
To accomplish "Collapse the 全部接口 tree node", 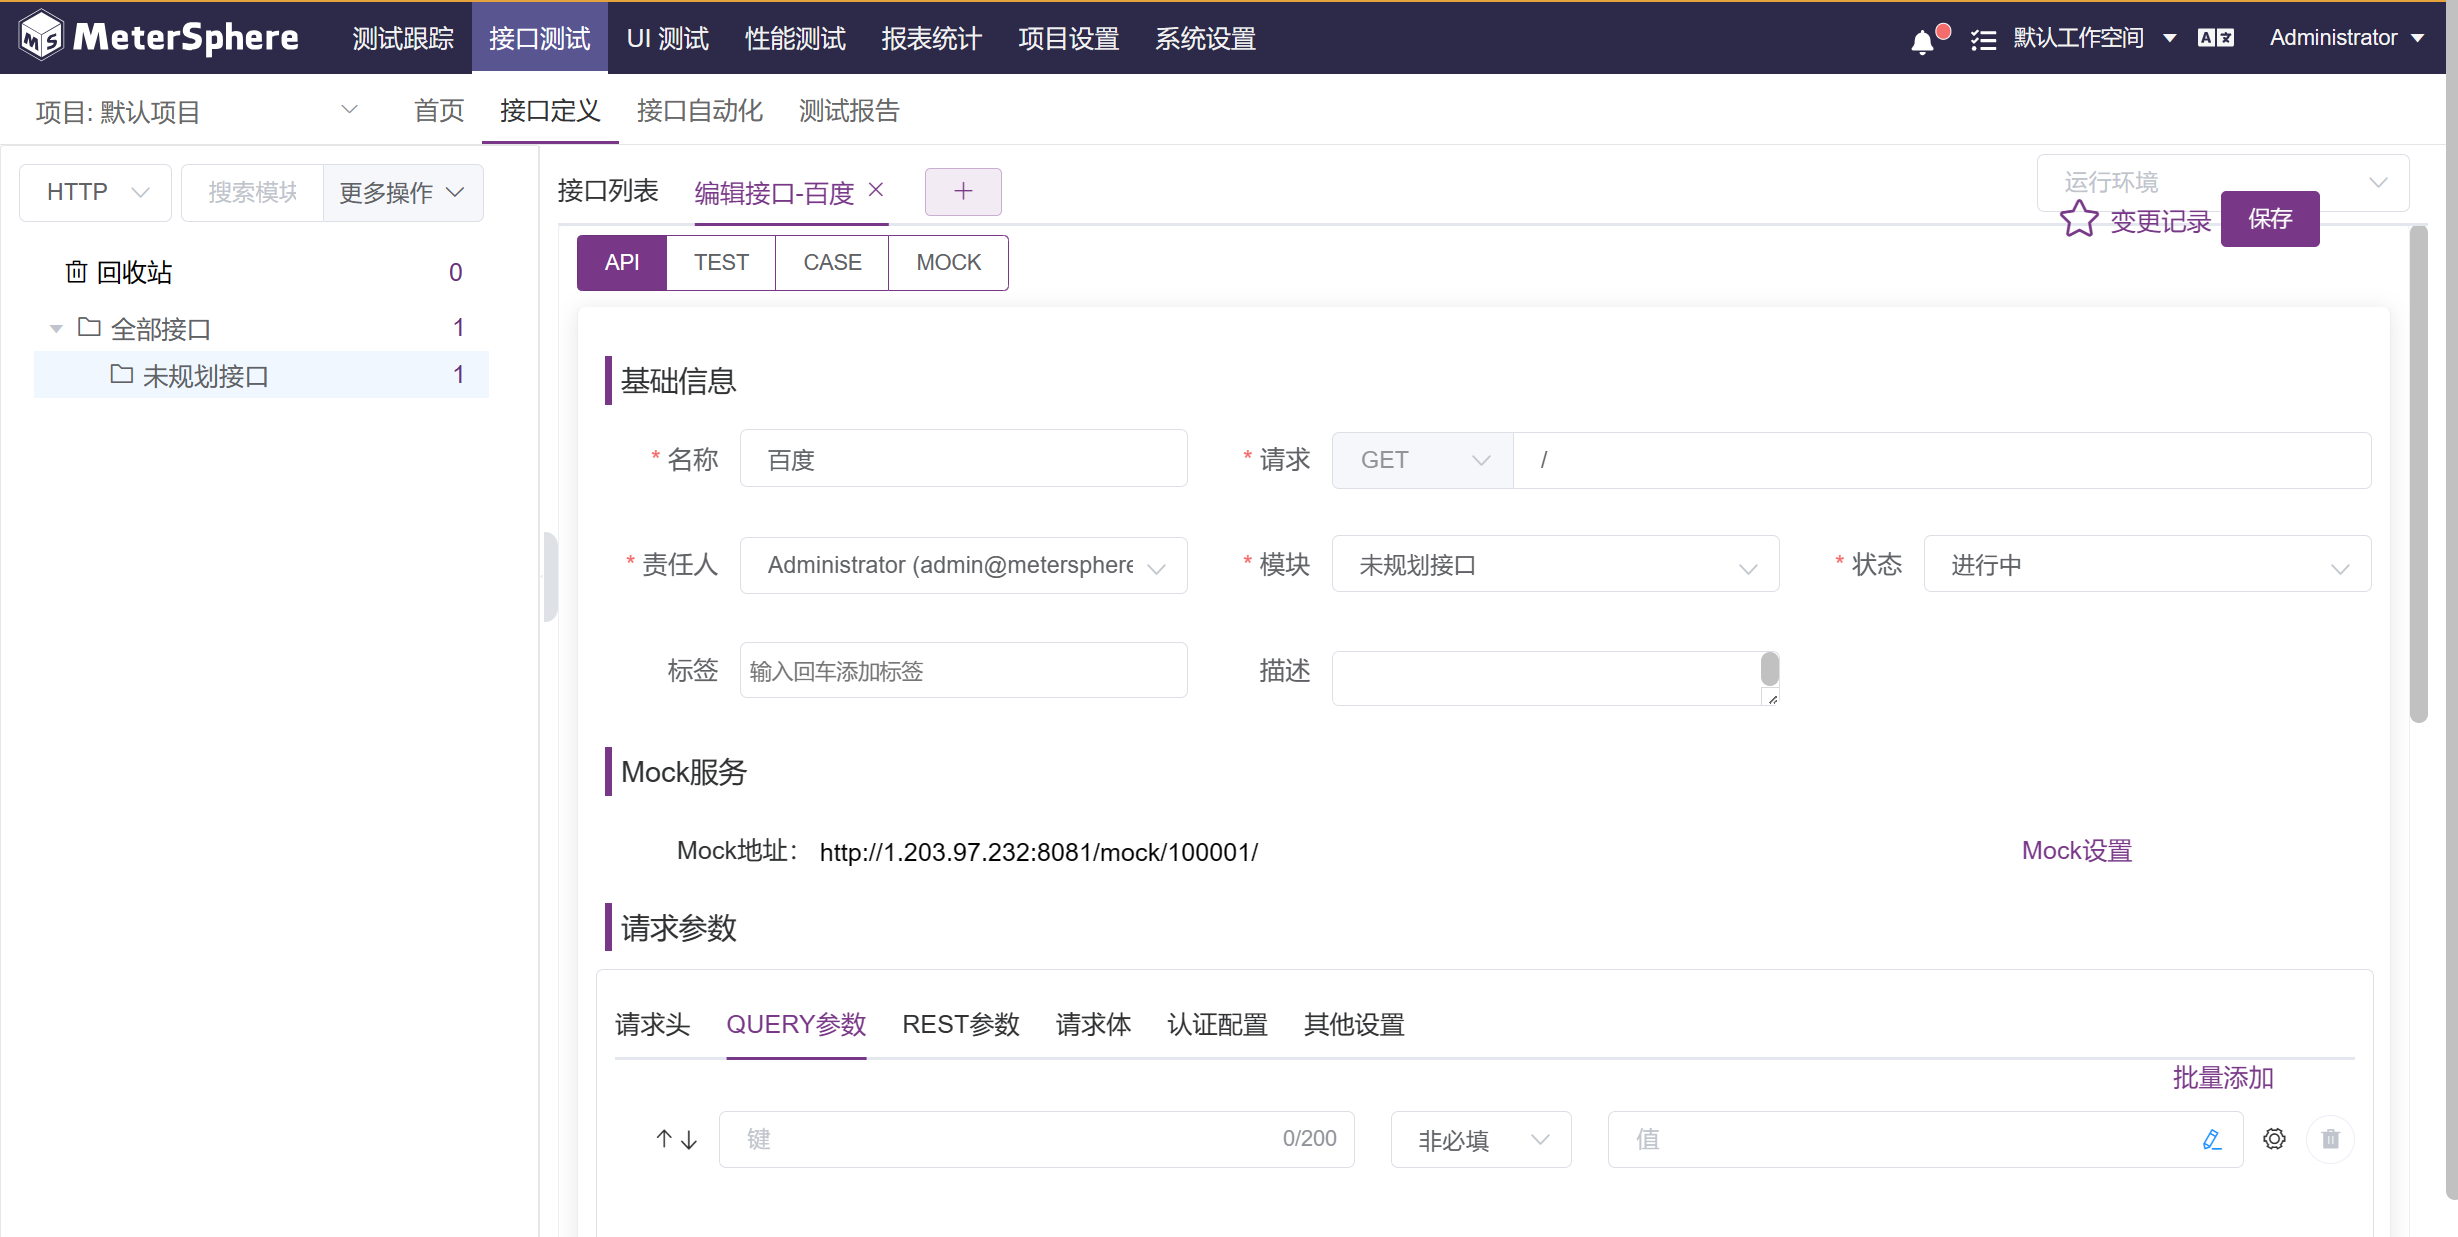I will pyautogui.click(x=56, y=328).
